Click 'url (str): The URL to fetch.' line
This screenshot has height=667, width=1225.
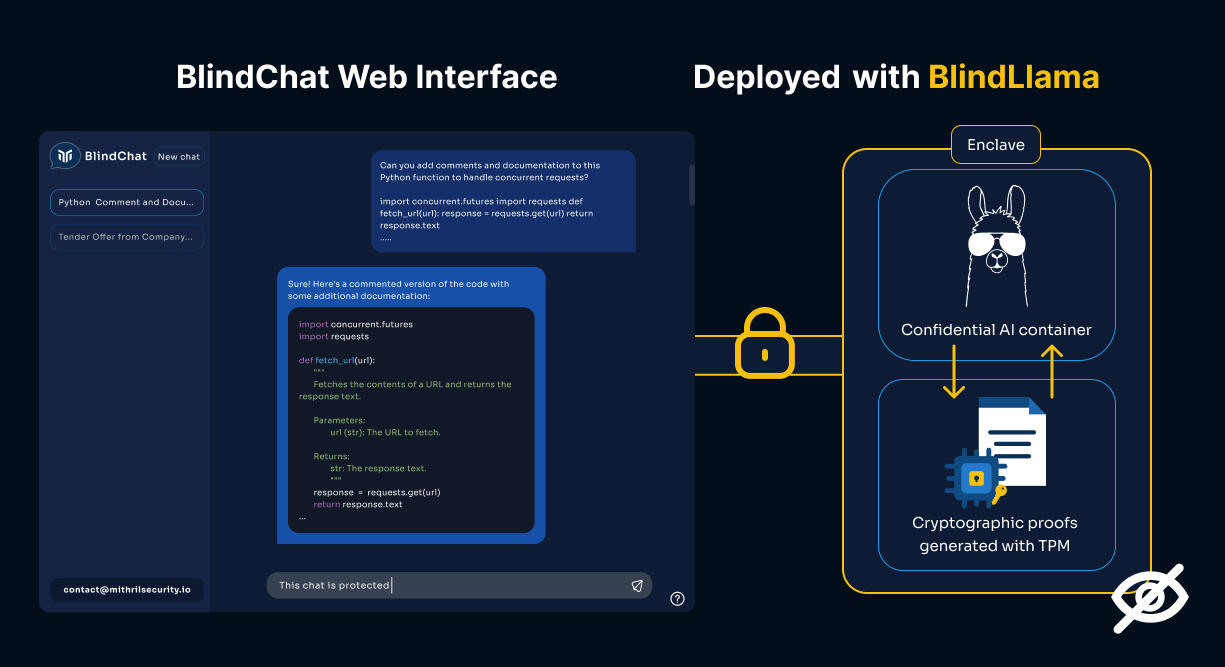[385, 432]
